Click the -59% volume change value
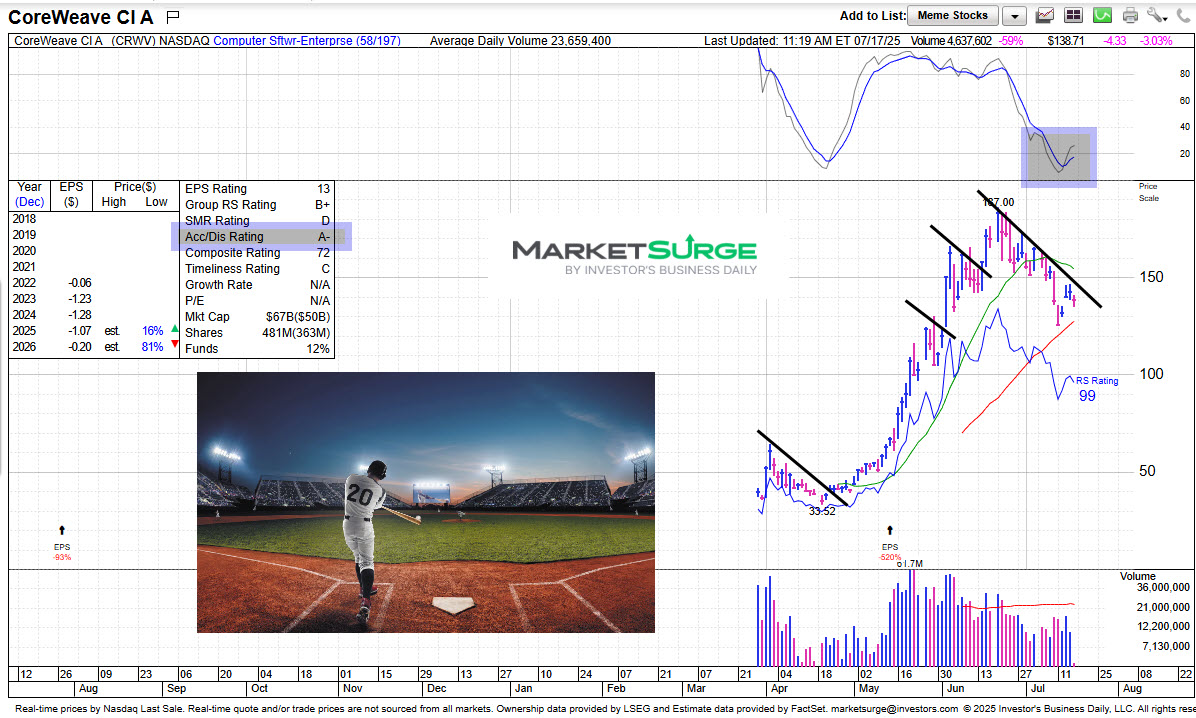Viewport: 1196px width, 718px height. point(1011,40)
